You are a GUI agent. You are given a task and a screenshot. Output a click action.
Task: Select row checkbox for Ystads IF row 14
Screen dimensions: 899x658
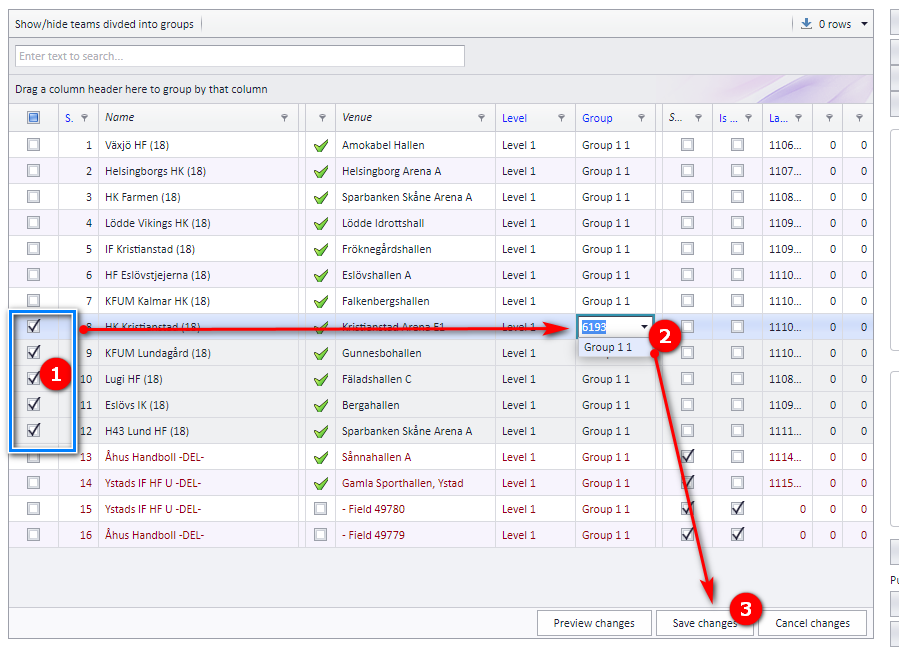[33, 483]
